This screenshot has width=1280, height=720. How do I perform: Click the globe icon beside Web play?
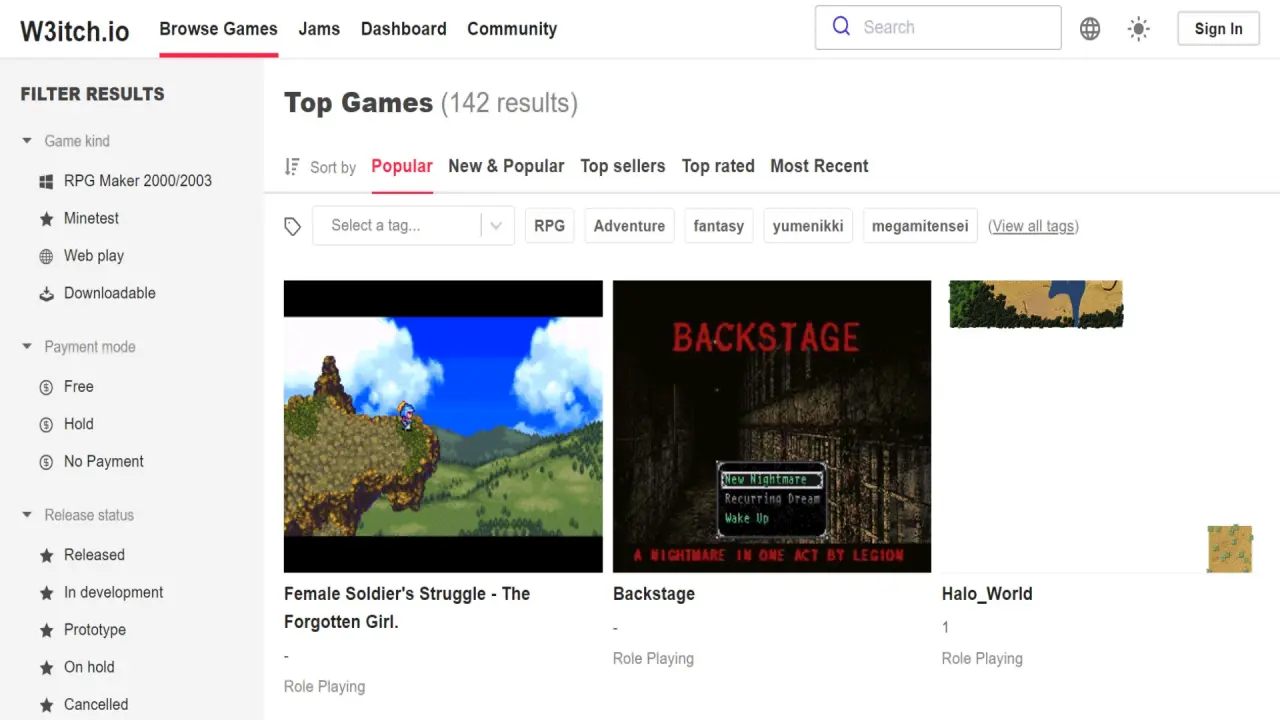(46, 256)
